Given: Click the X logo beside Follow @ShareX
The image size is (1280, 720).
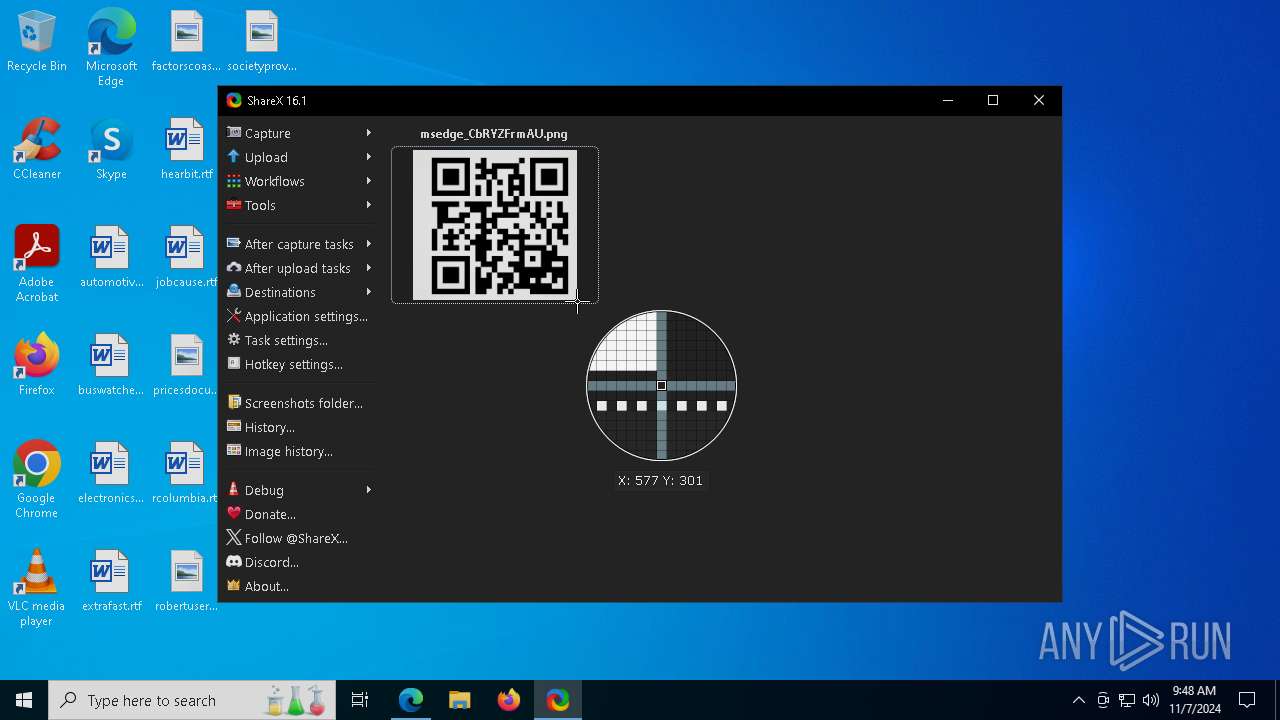Looking at the screenshot, I should (x=234, y=538).
